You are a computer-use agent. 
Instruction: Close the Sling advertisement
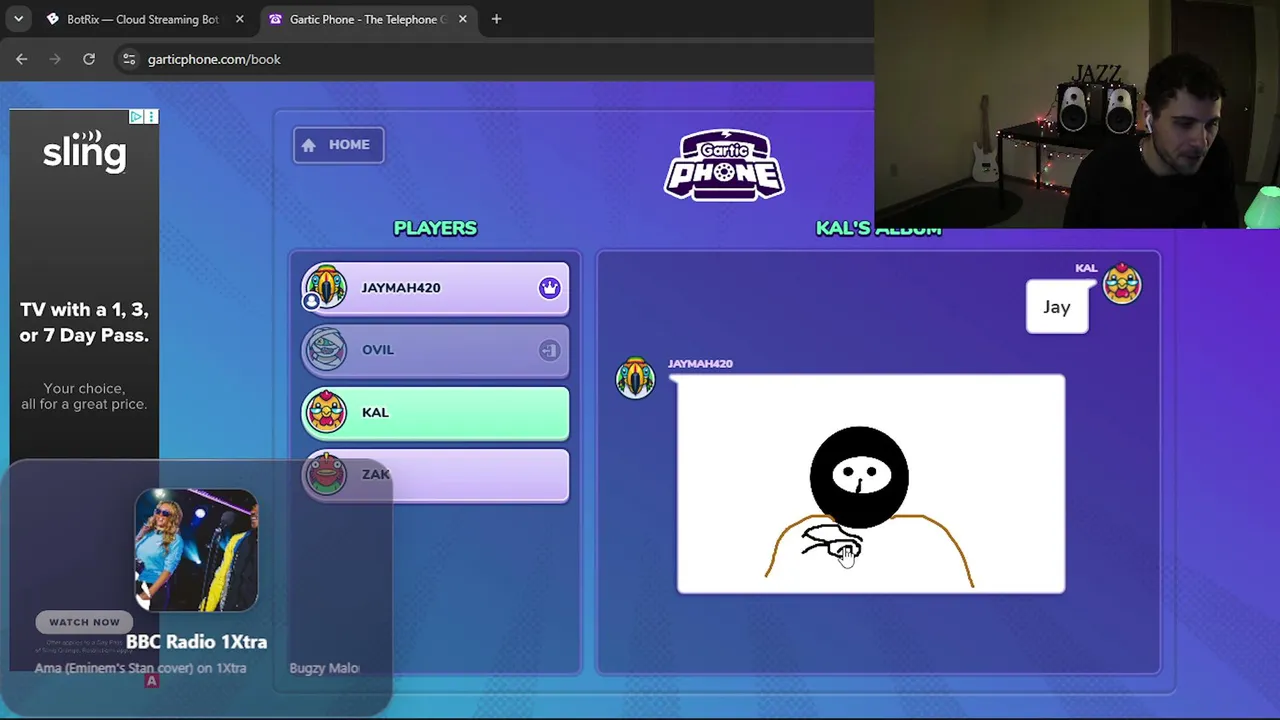tap(151, 117)
